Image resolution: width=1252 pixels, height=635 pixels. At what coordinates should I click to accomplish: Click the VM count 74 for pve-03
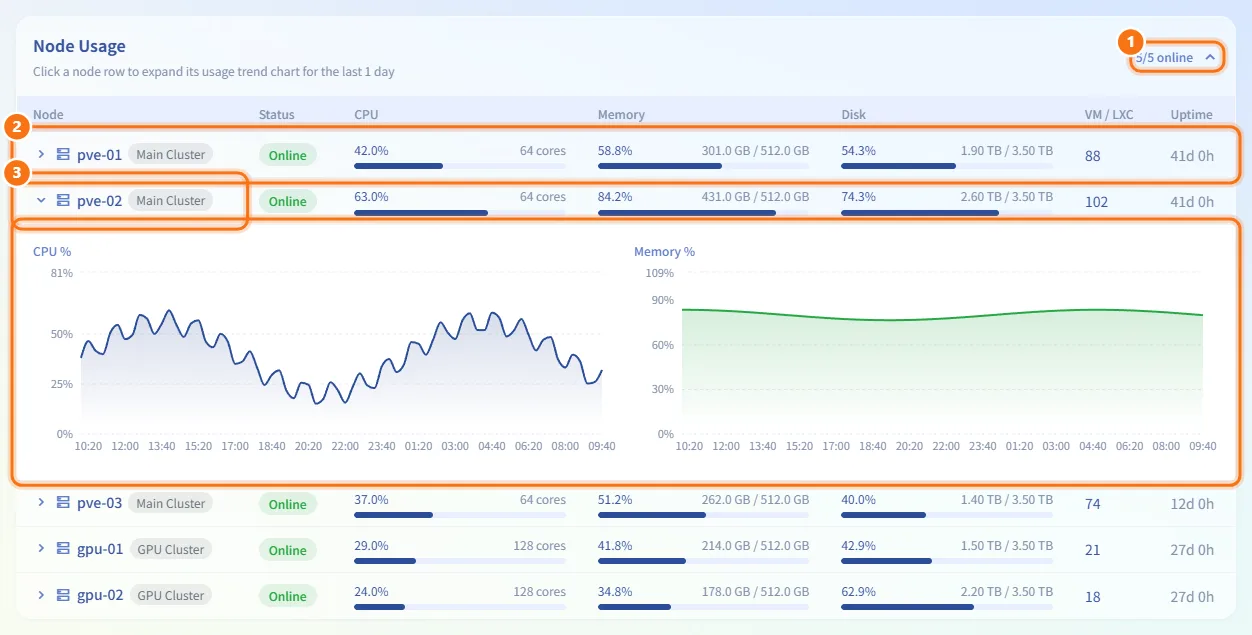[x=1093, y=505]
